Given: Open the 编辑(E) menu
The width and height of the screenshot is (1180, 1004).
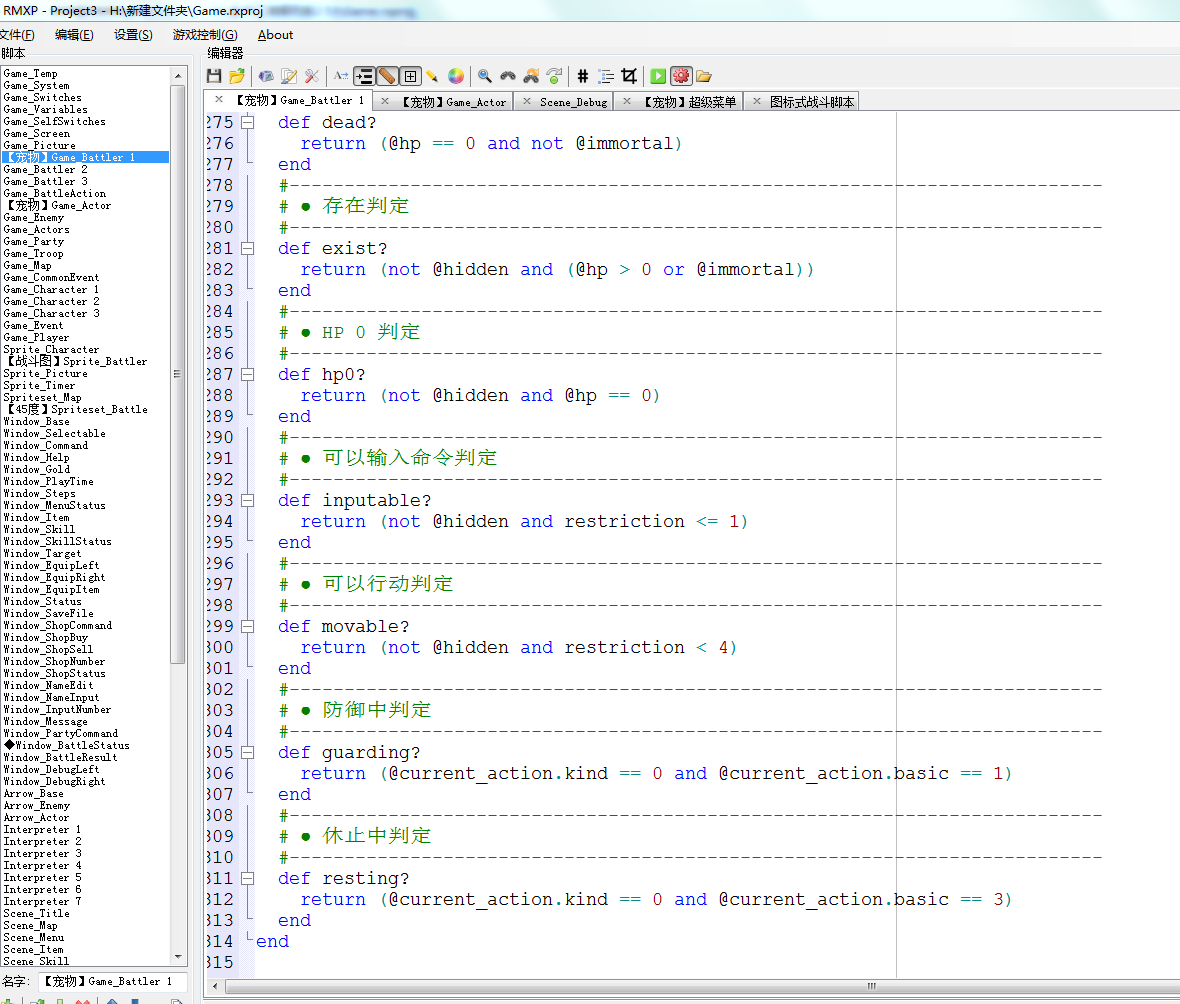Looking at the screenshot, I should (x=75, y=35).
